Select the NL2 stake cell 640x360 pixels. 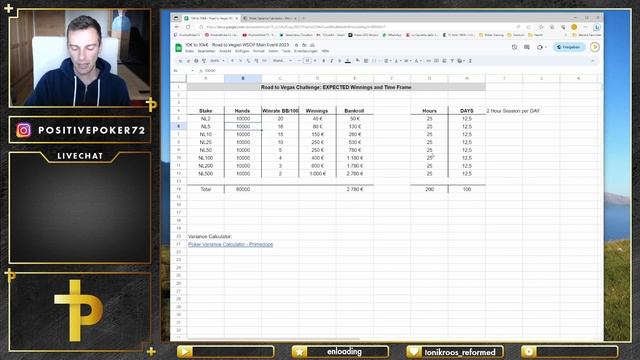[206, 119]
